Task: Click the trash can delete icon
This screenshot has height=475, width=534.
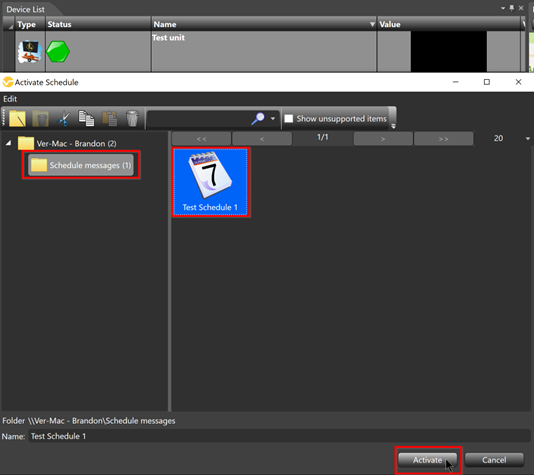Action: click(132, 119)
